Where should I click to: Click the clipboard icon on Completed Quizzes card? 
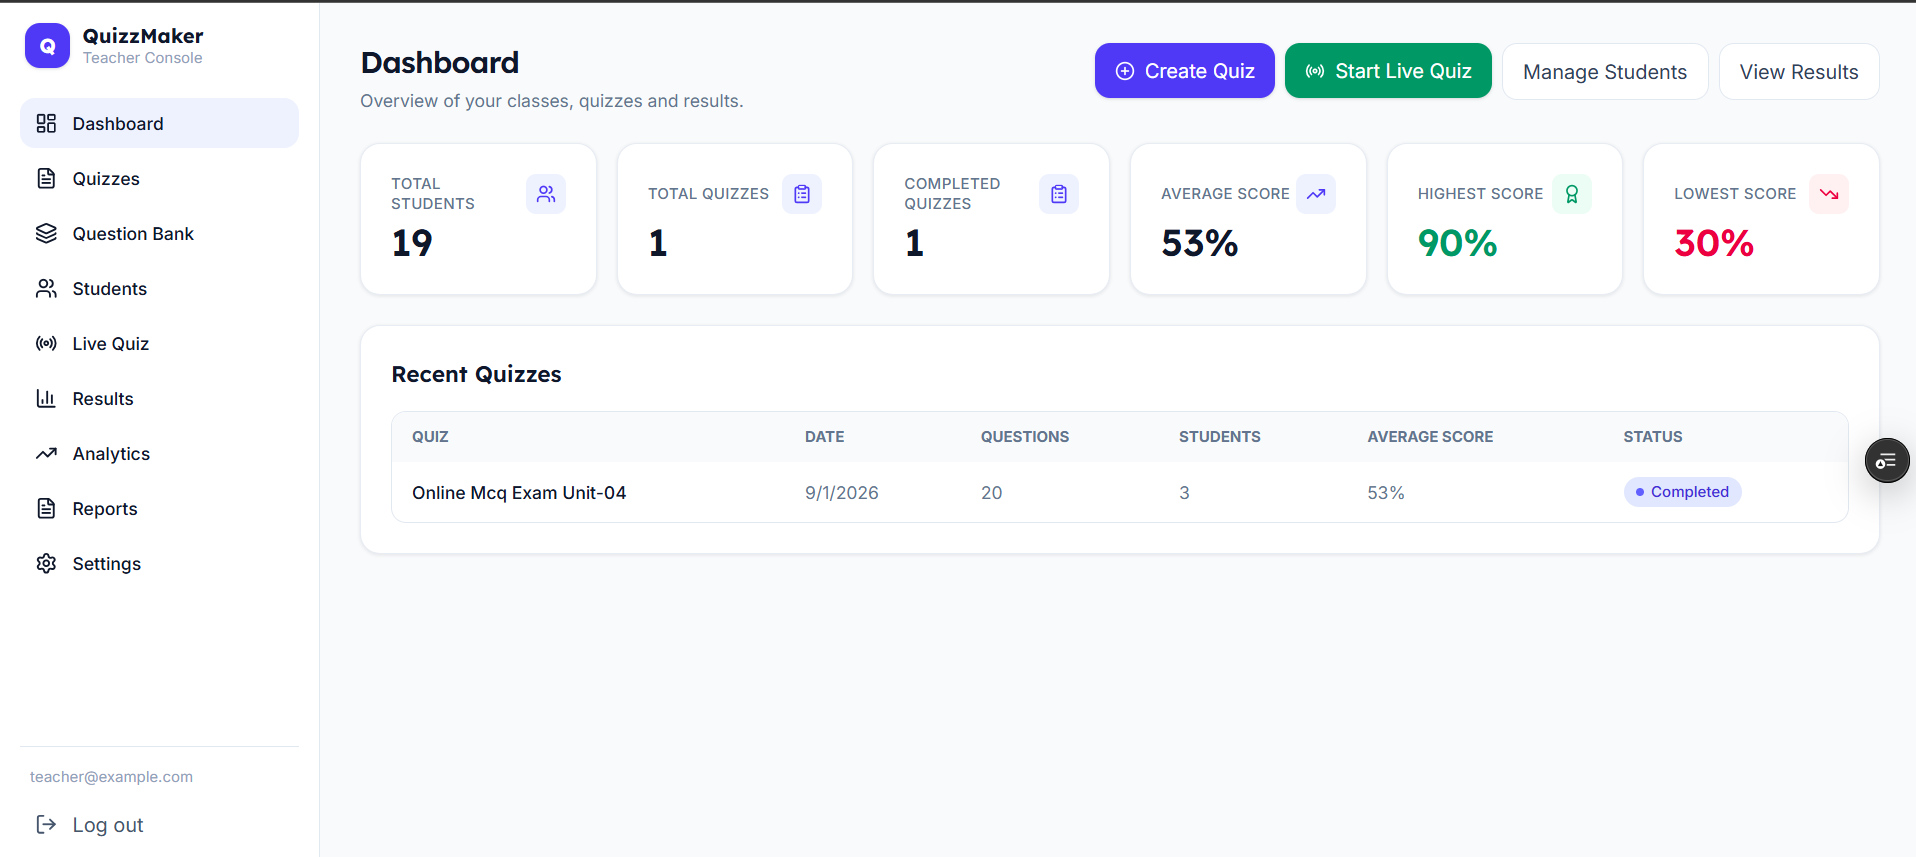pos(1059,194)
